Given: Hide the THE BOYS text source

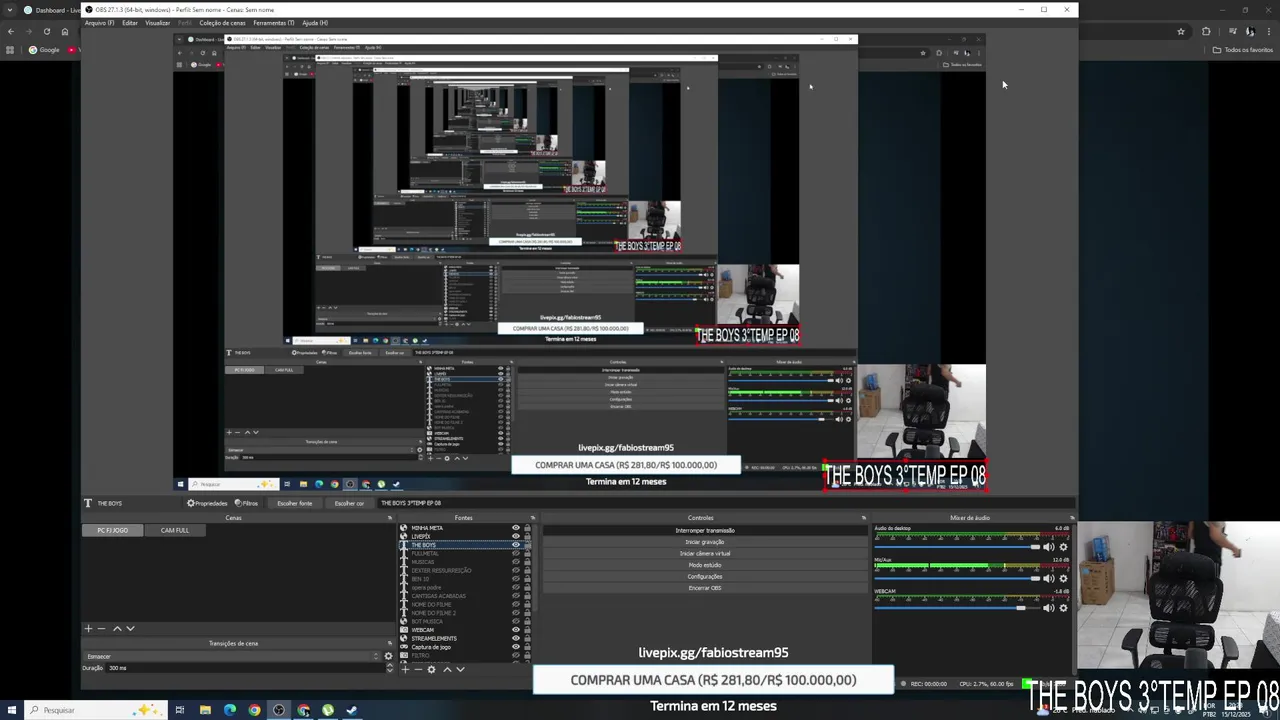Looking at the screenshot, I should (516, 545).
